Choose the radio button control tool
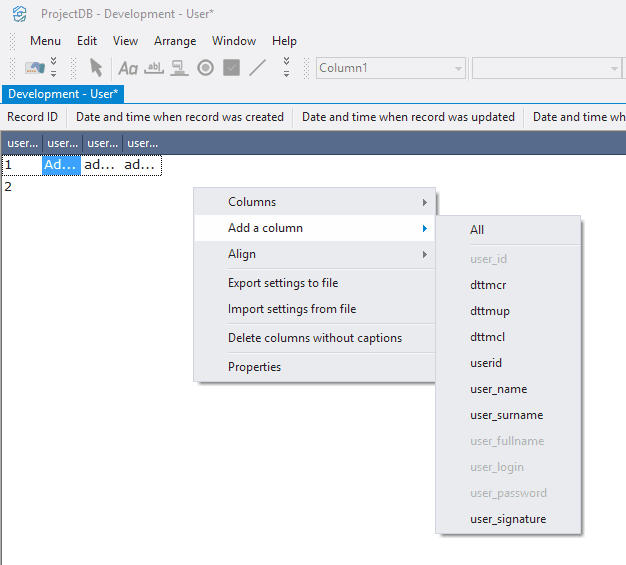This screenshot has height=565, width=626. [206, 68]
